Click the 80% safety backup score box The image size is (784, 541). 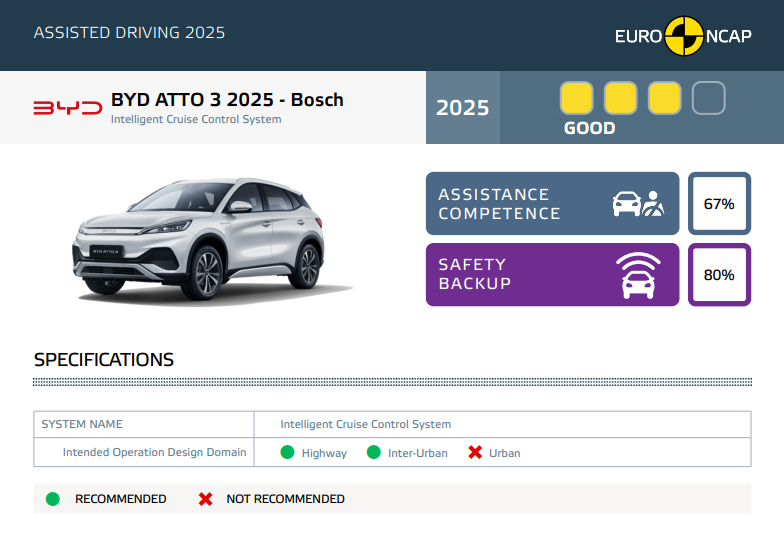click(719, 274)
